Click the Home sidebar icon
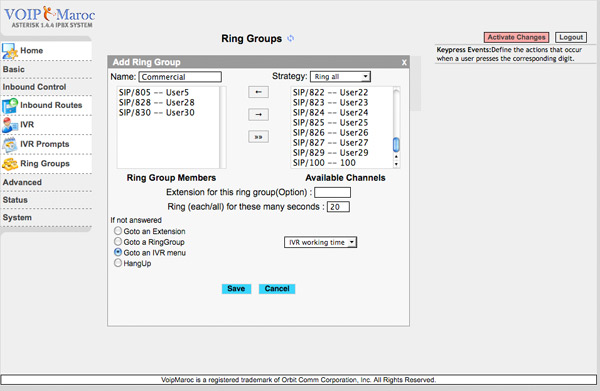 [10, 51]
